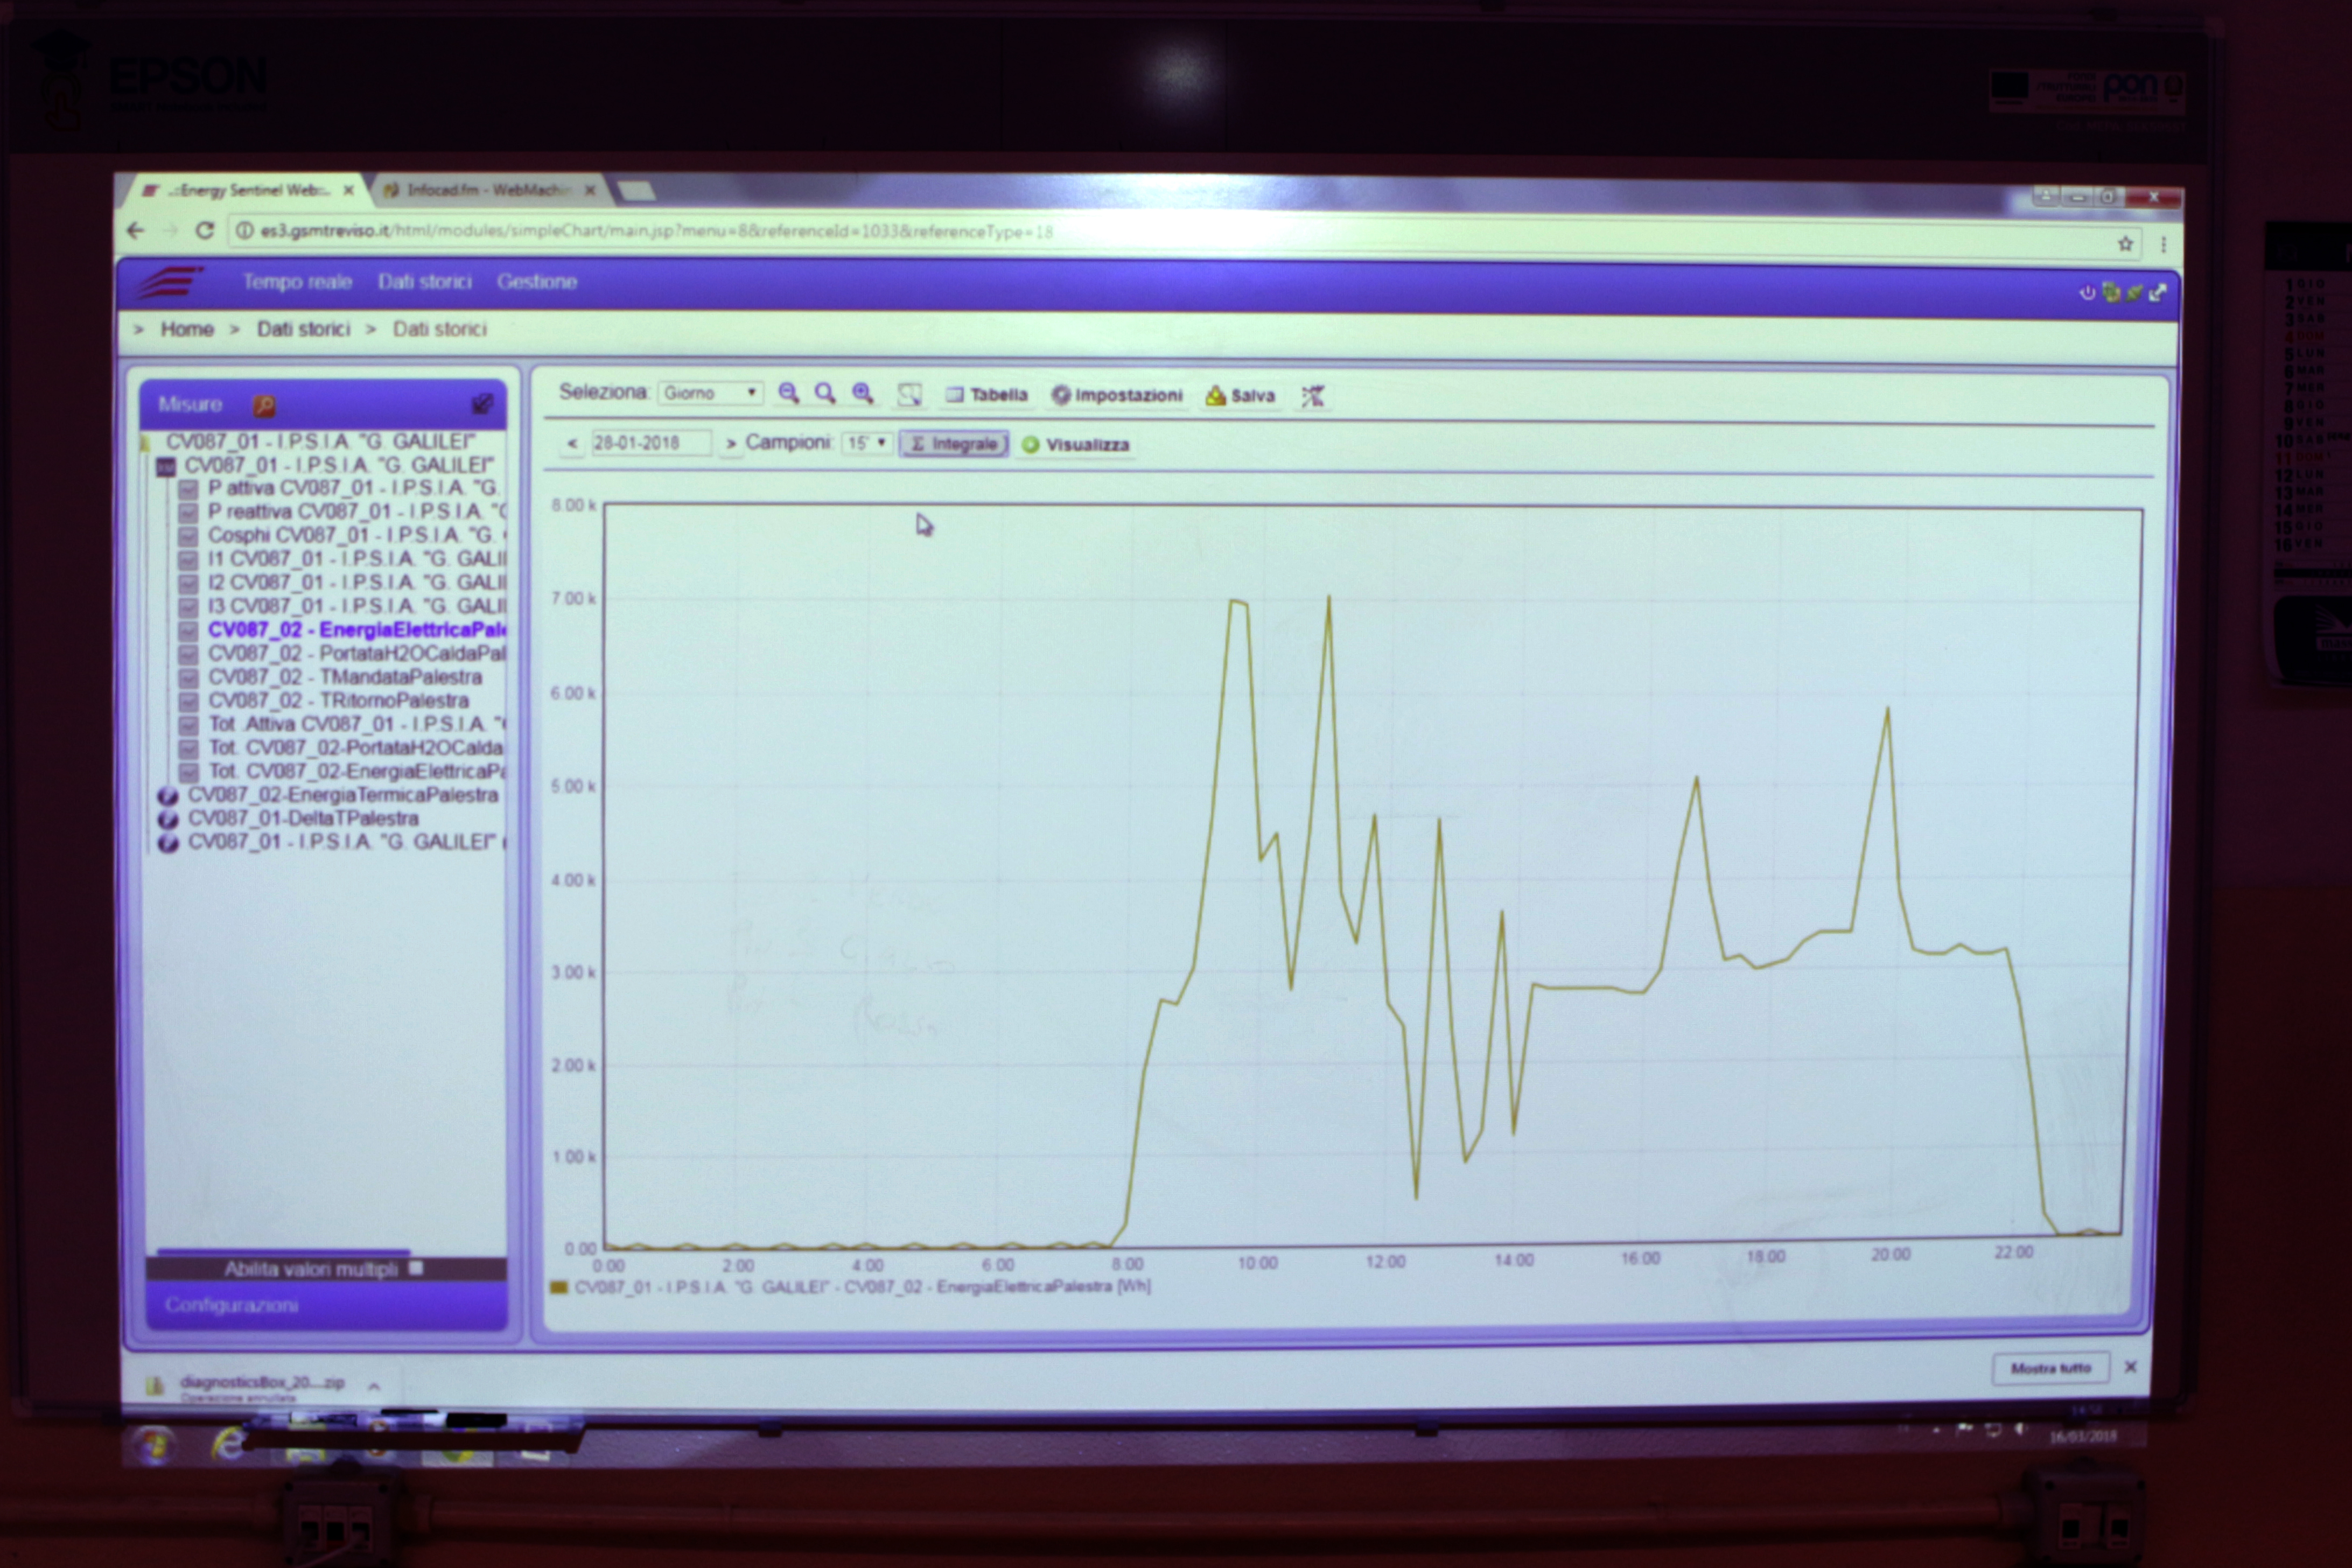This screenshot has width=2352, height=1568.
Task: Open Impostazioni settings button
Action: 1117,395
